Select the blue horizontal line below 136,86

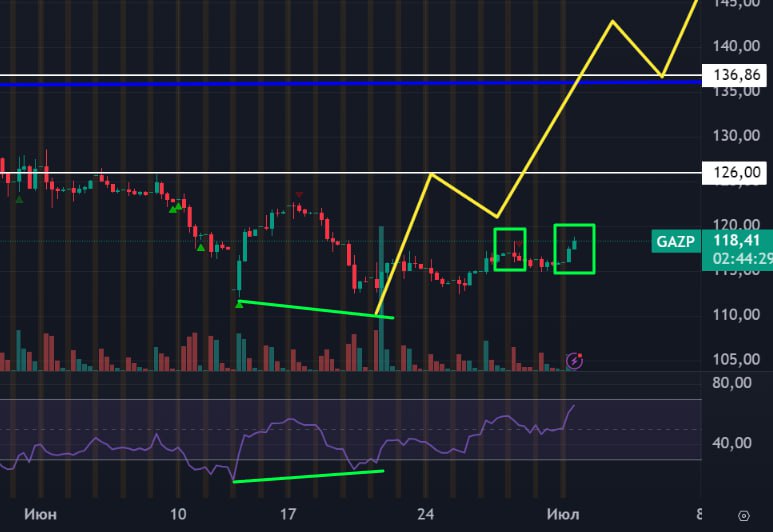point(350,83)
